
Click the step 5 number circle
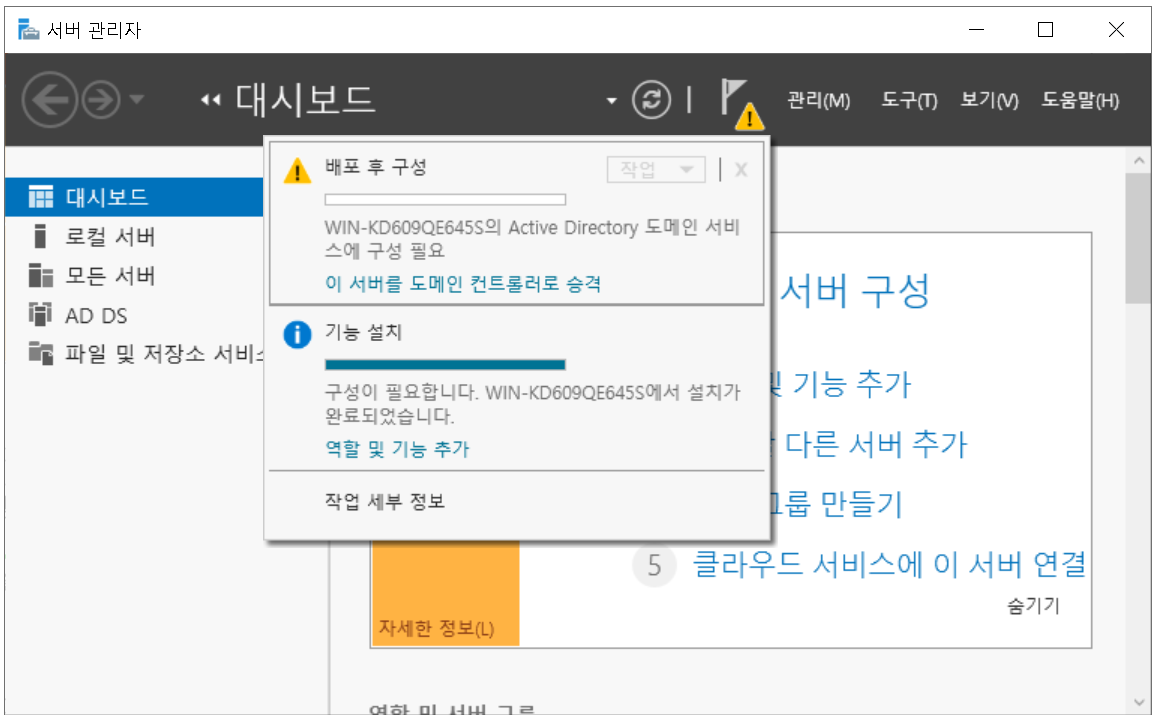pyautogui.click(x=654, y=566)
